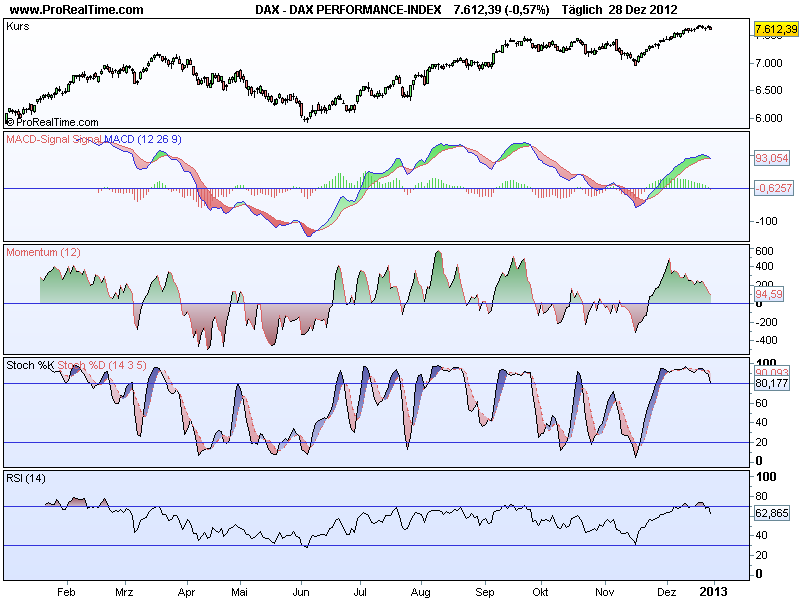Click the Feb time axis label
The height and width of the screenshot is (600, 800).
[66, 592]
